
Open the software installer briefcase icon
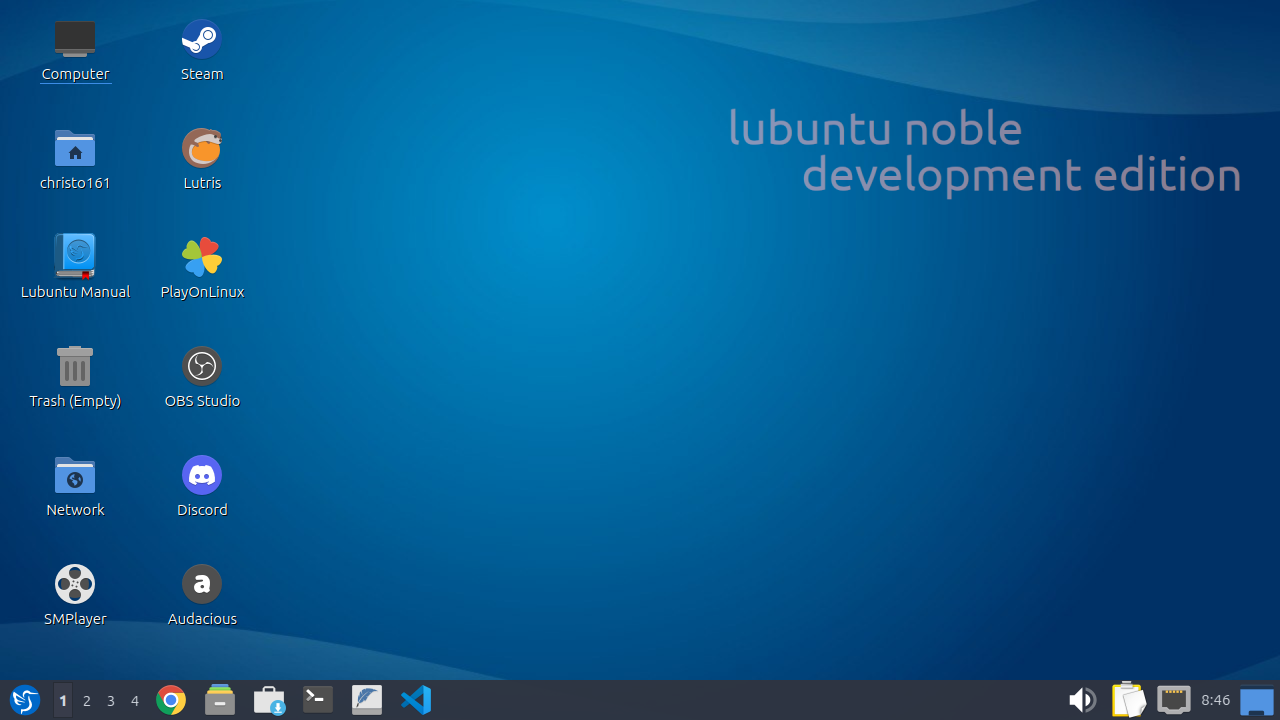[269, 700]
